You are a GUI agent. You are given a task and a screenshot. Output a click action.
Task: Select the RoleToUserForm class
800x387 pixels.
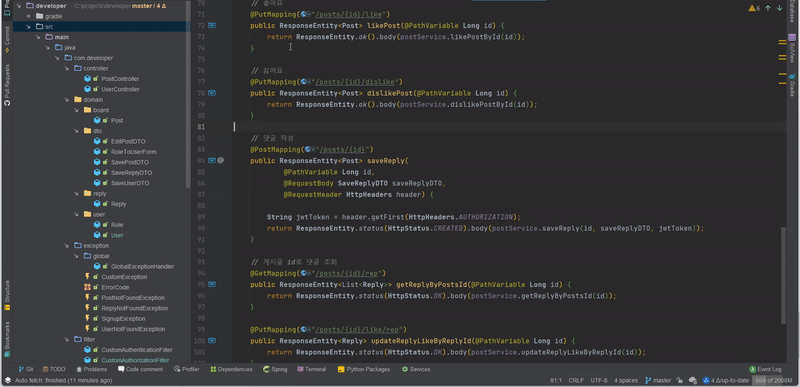tap(133, 152)
